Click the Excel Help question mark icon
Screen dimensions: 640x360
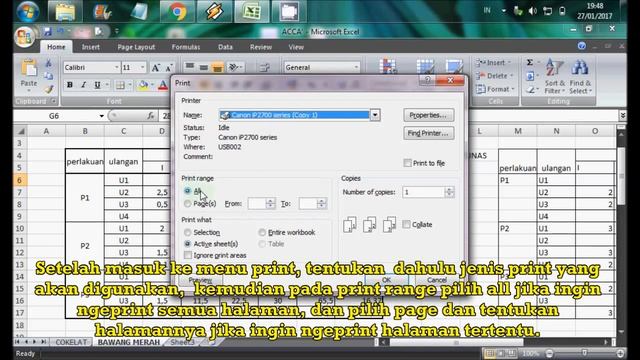[x=582, y=46]
